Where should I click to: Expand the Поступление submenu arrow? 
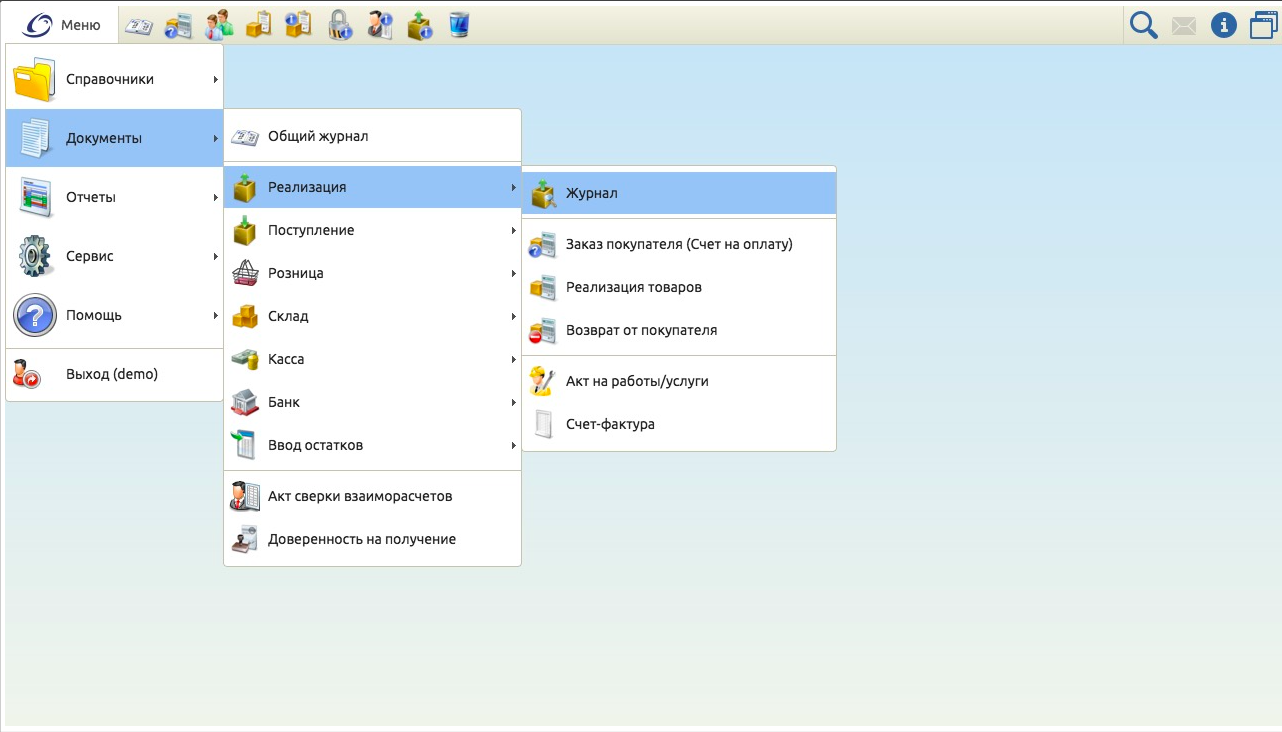[x=514, y=230]
